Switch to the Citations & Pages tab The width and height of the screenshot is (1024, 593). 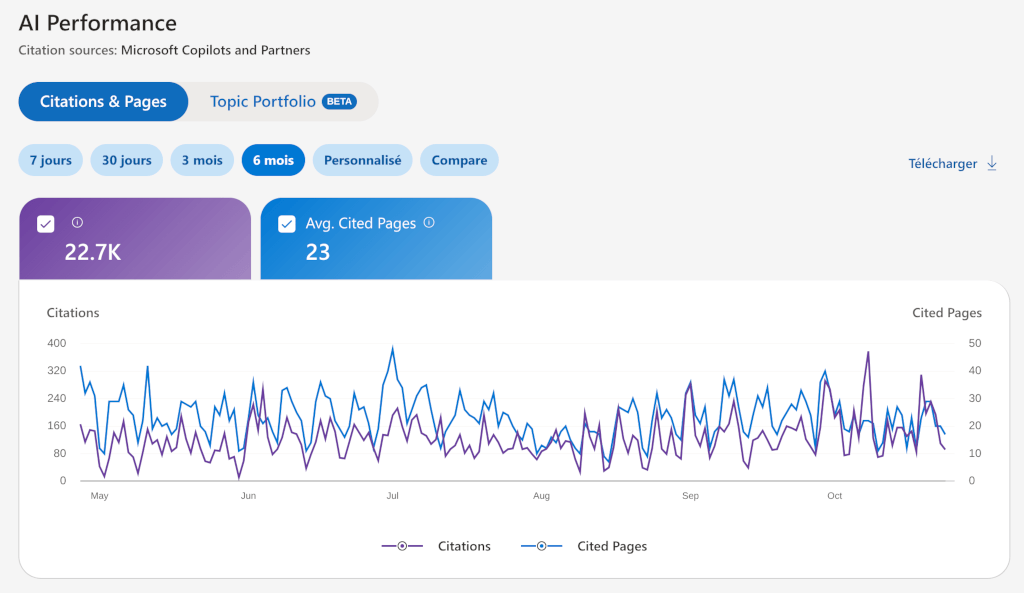(x=103, y=101)
